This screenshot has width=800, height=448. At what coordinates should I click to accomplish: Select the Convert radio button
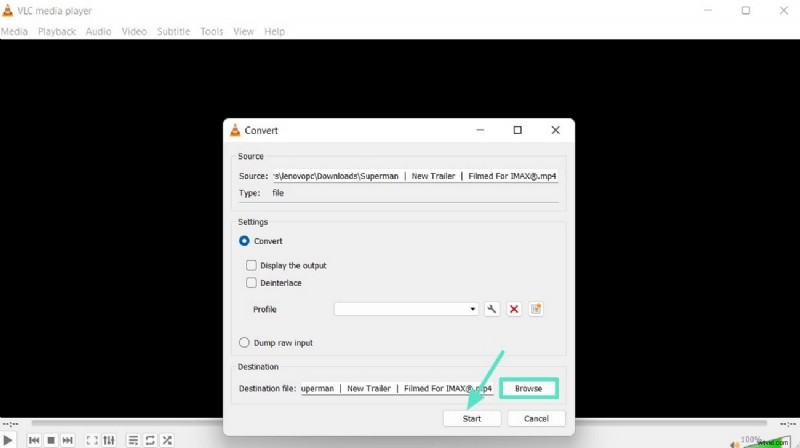coord(244,241)
